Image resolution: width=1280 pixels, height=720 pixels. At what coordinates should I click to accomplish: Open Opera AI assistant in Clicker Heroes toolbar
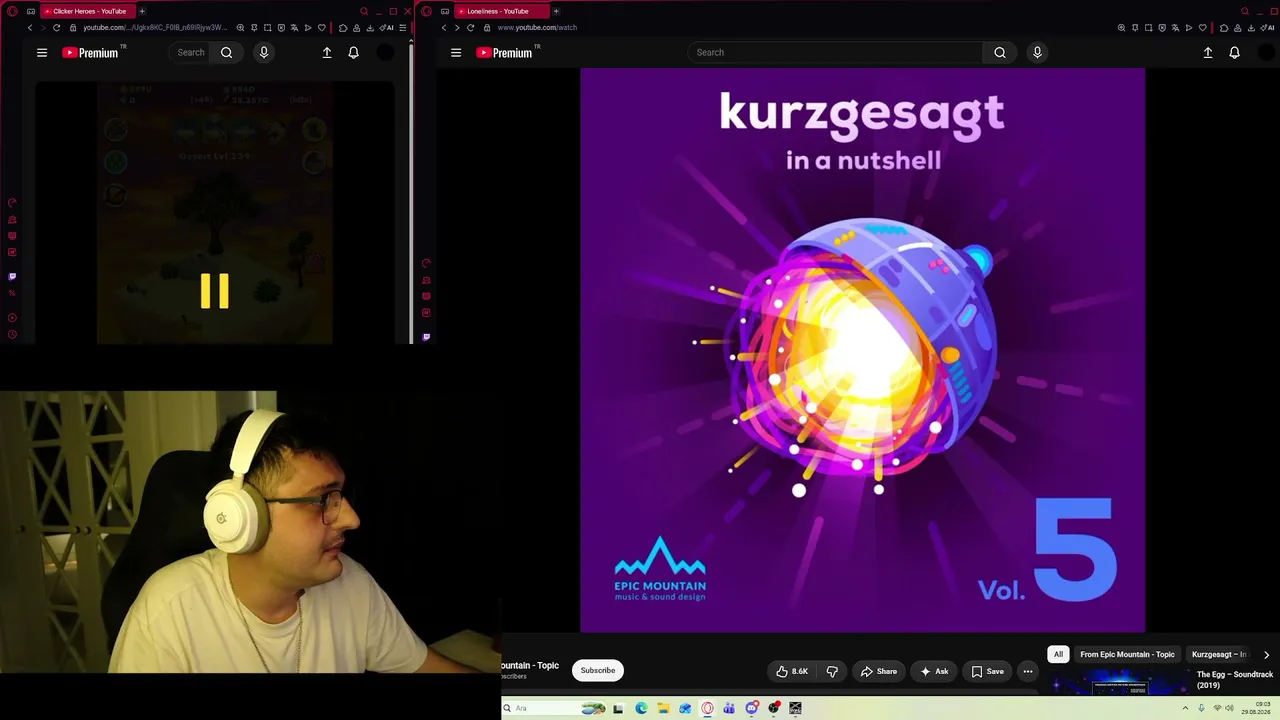coord(386,28)
